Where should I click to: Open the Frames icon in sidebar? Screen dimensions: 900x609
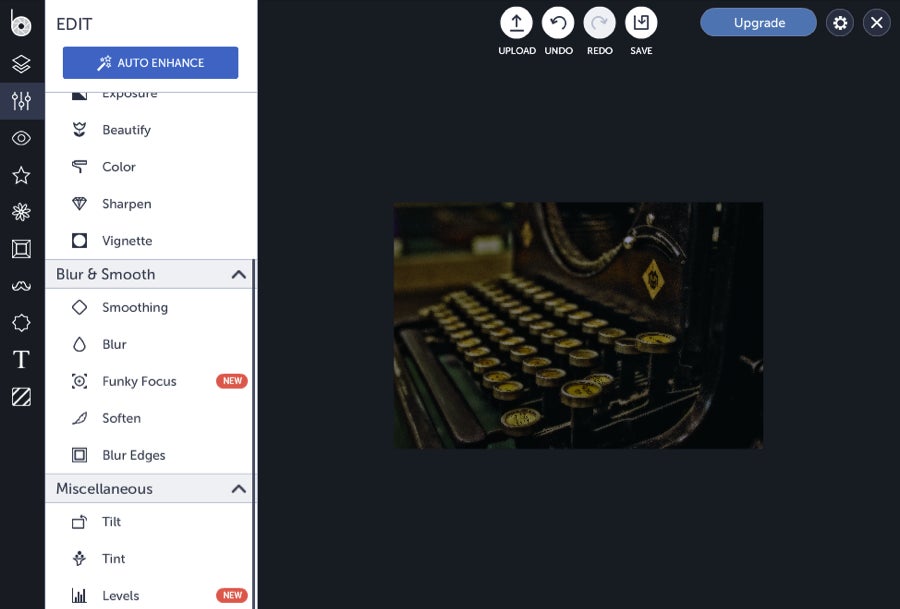21,249
